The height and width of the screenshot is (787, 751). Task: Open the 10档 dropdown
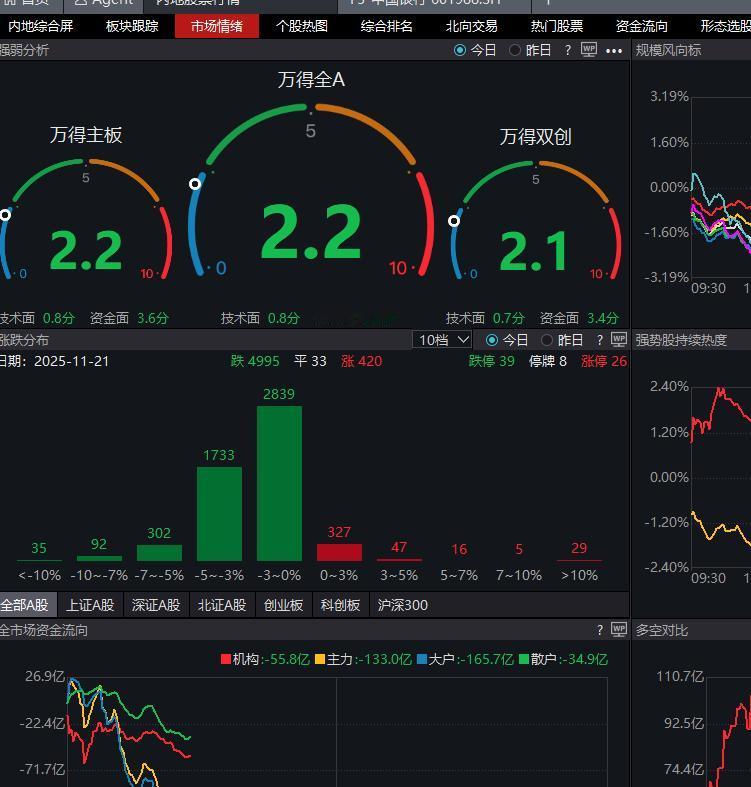442,340
